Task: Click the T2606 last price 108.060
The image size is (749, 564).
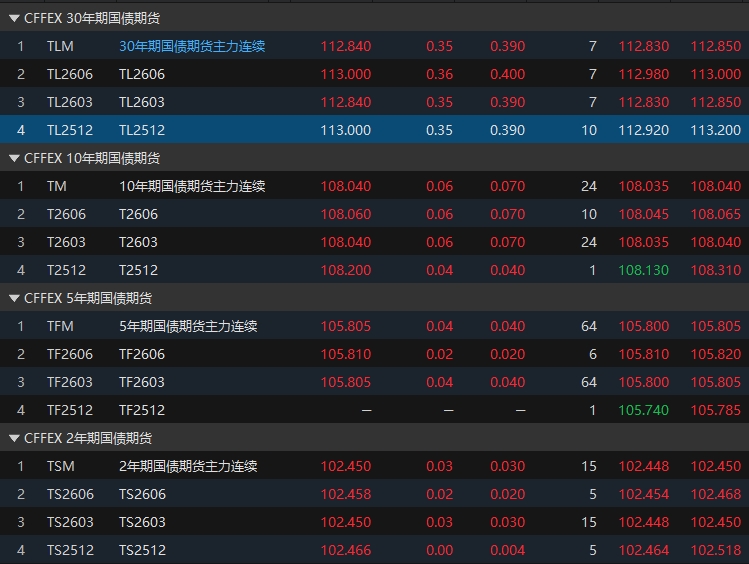Action: 346,214
